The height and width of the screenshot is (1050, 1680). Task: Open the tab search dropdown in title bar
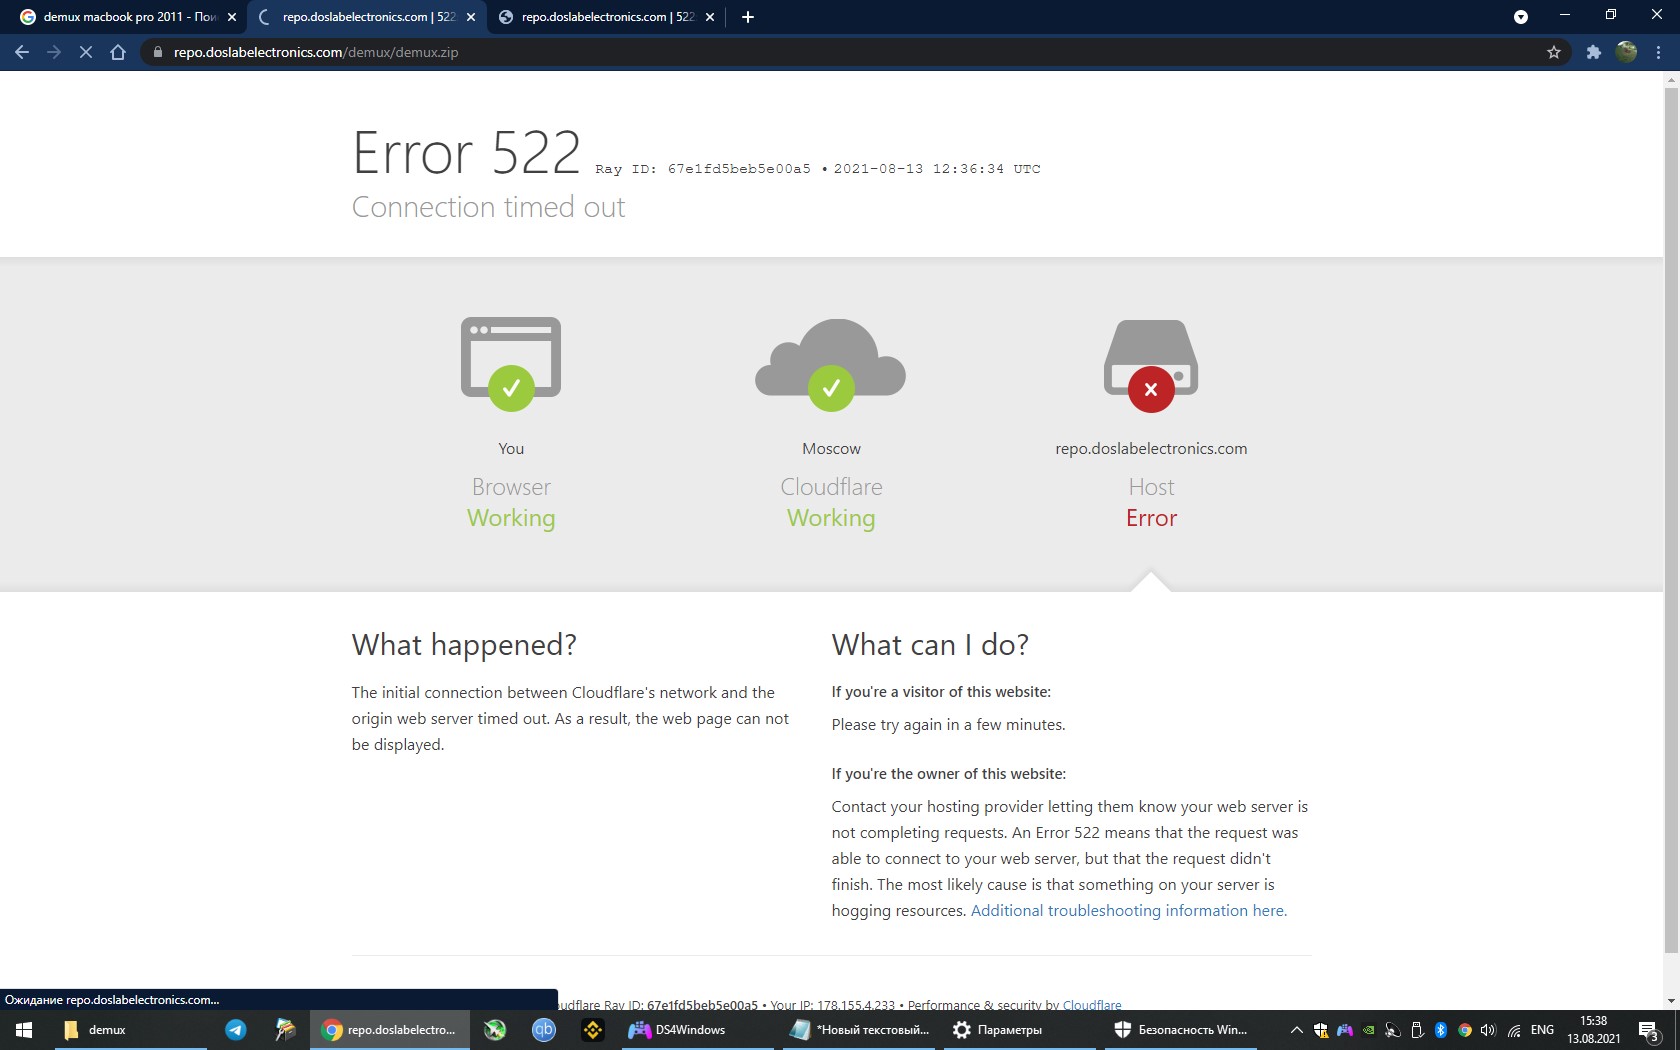point(1521,17)
